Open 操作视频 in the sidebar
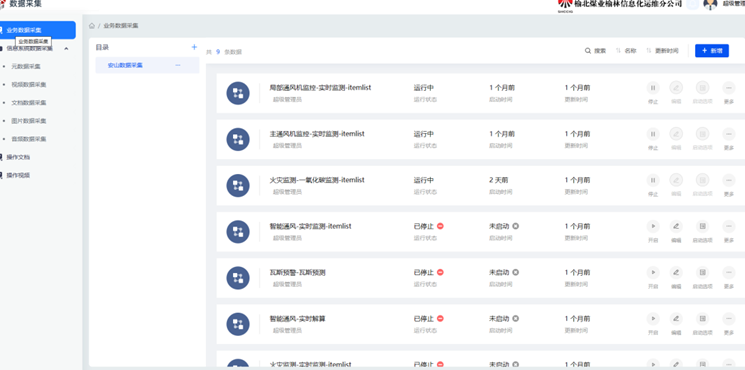Viewport: 745px width, 370px height. click(18, 175)
